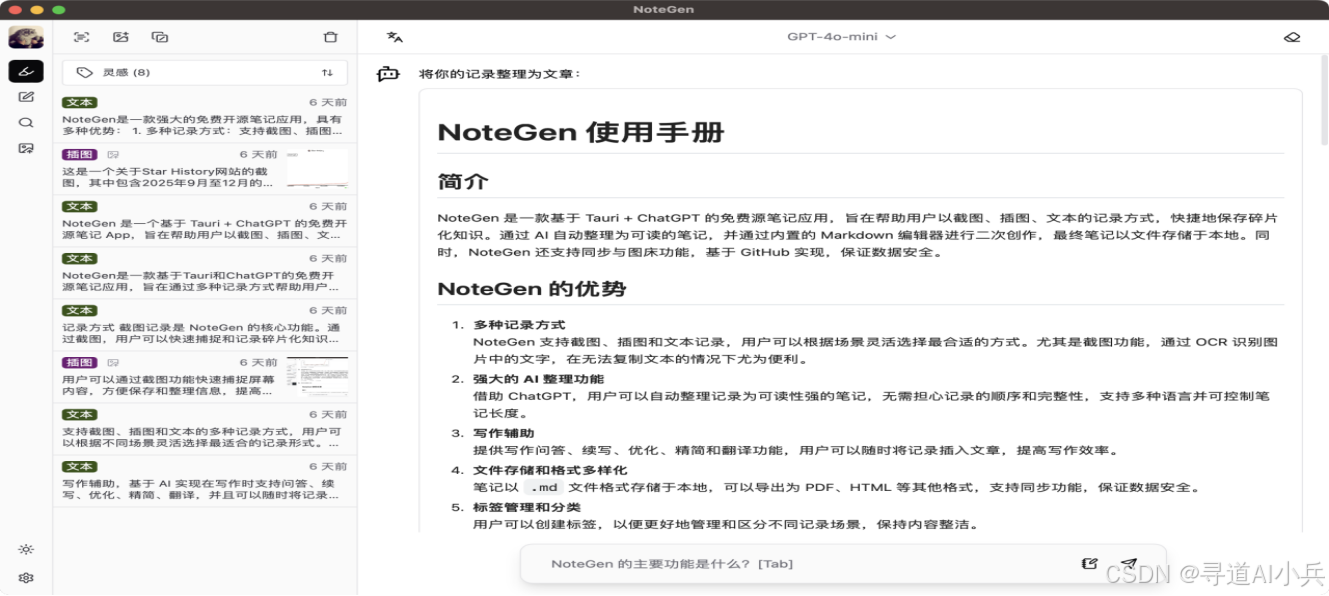
Task: Click the copy text record icon
Action: (162, 36)
